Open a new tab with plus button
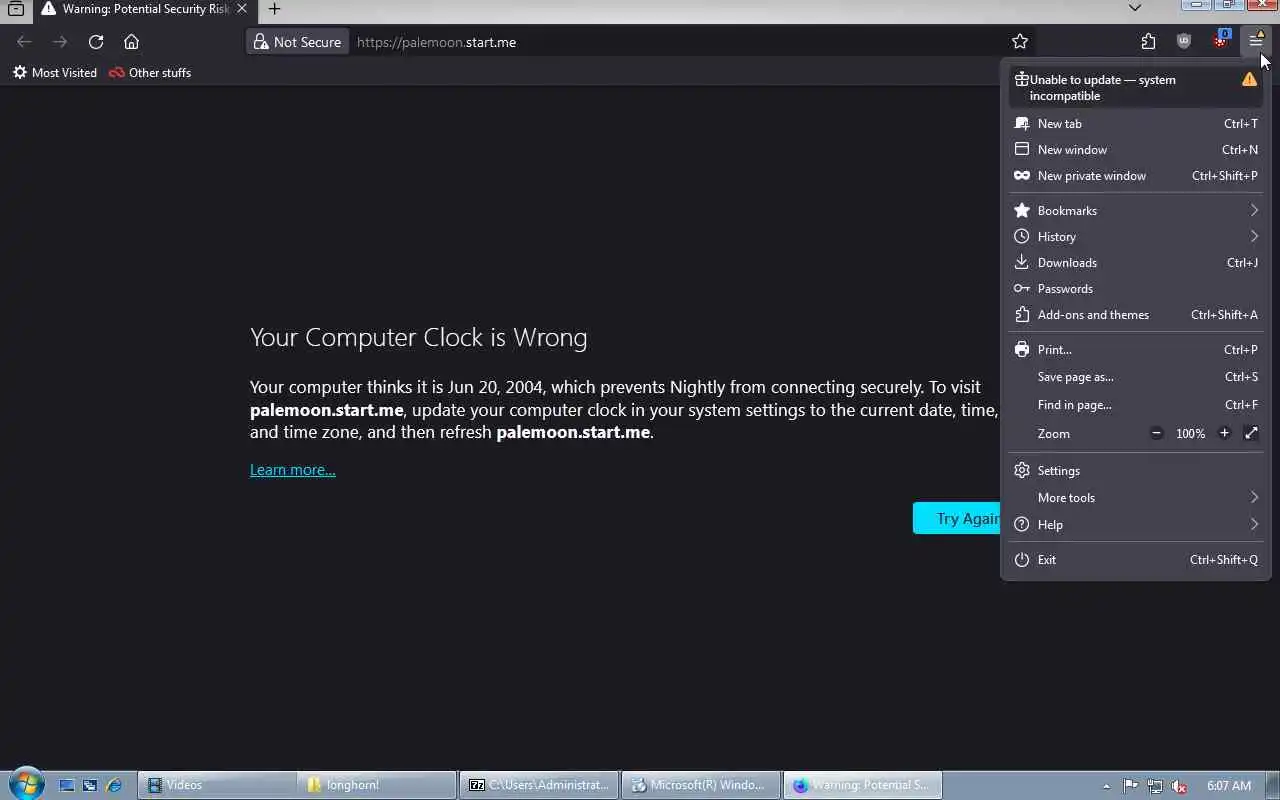This screenshot has width=1280, height=800. [x=274, y=9]
